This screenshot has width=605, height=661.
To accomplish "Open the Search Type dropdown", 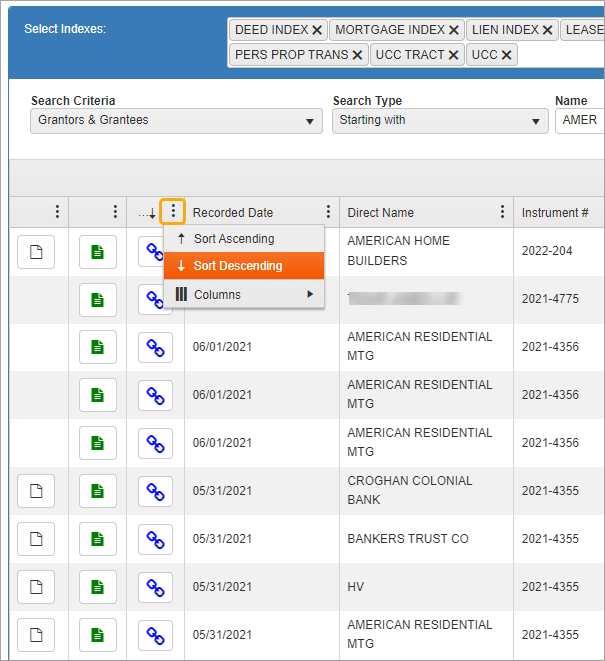I will coord(439,121).
